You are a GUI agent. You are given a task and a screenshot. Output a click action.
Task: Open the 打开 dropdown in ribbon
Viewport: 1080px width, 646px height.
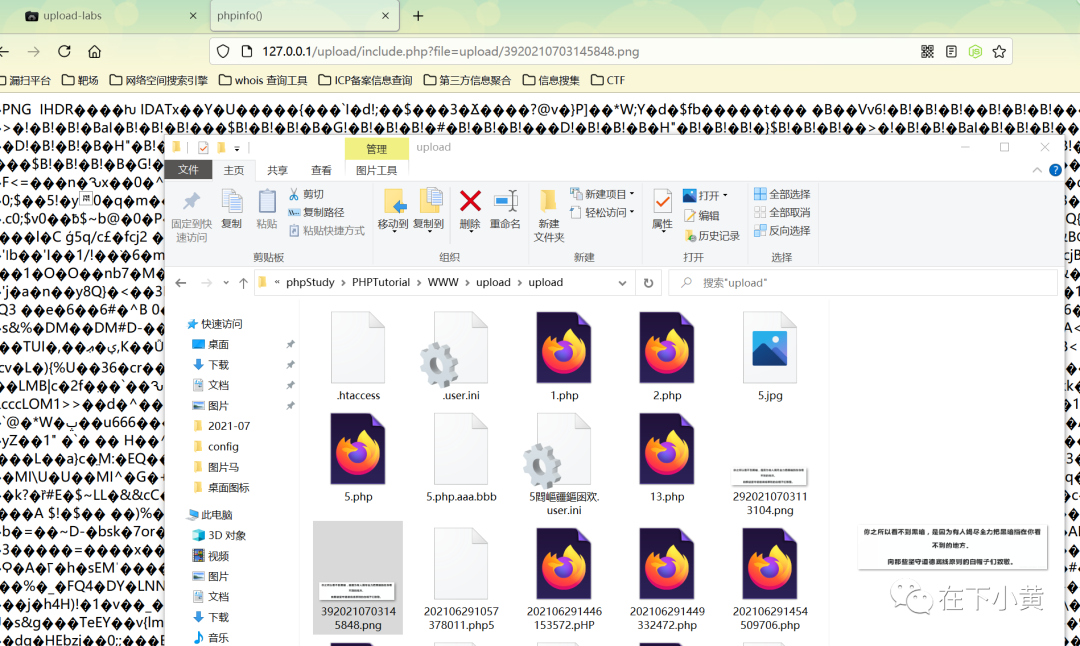click(705, 196)
